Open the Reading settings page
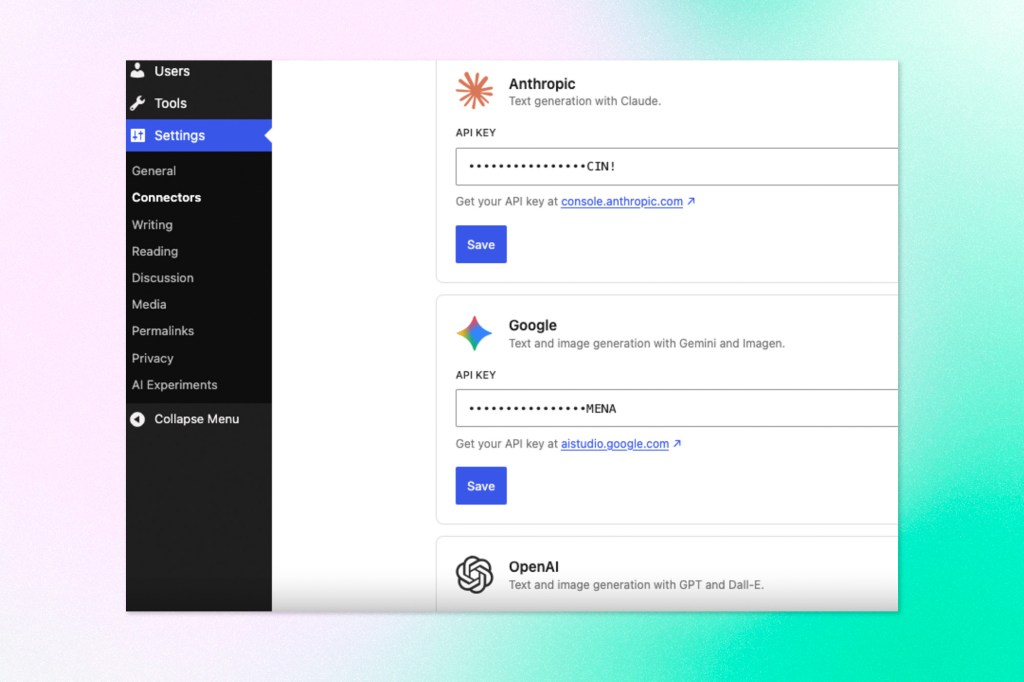The width and height of the screenshot is (1024, 682). [x=154, y=251]
